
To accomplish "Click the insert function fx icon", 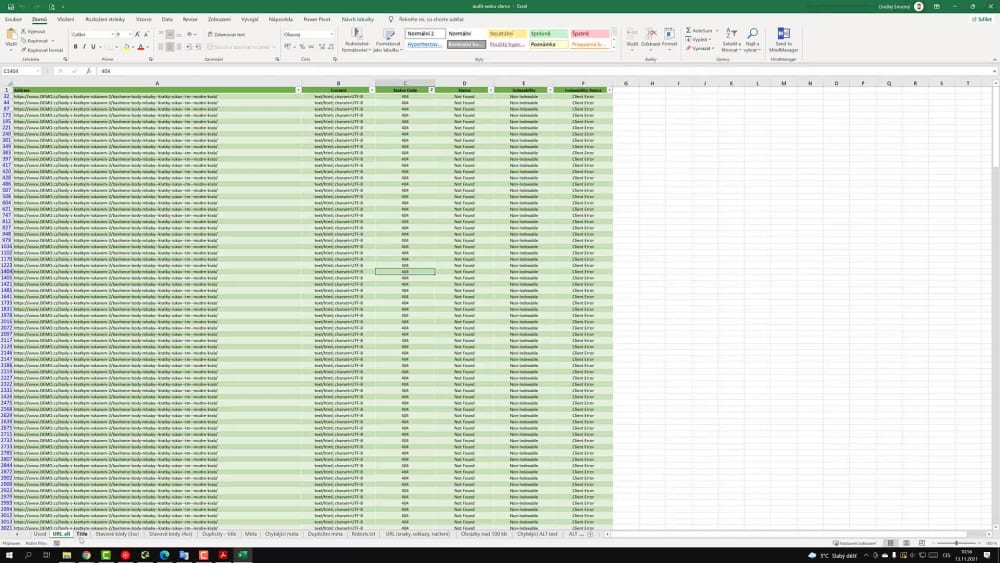I will click(88, 71).
